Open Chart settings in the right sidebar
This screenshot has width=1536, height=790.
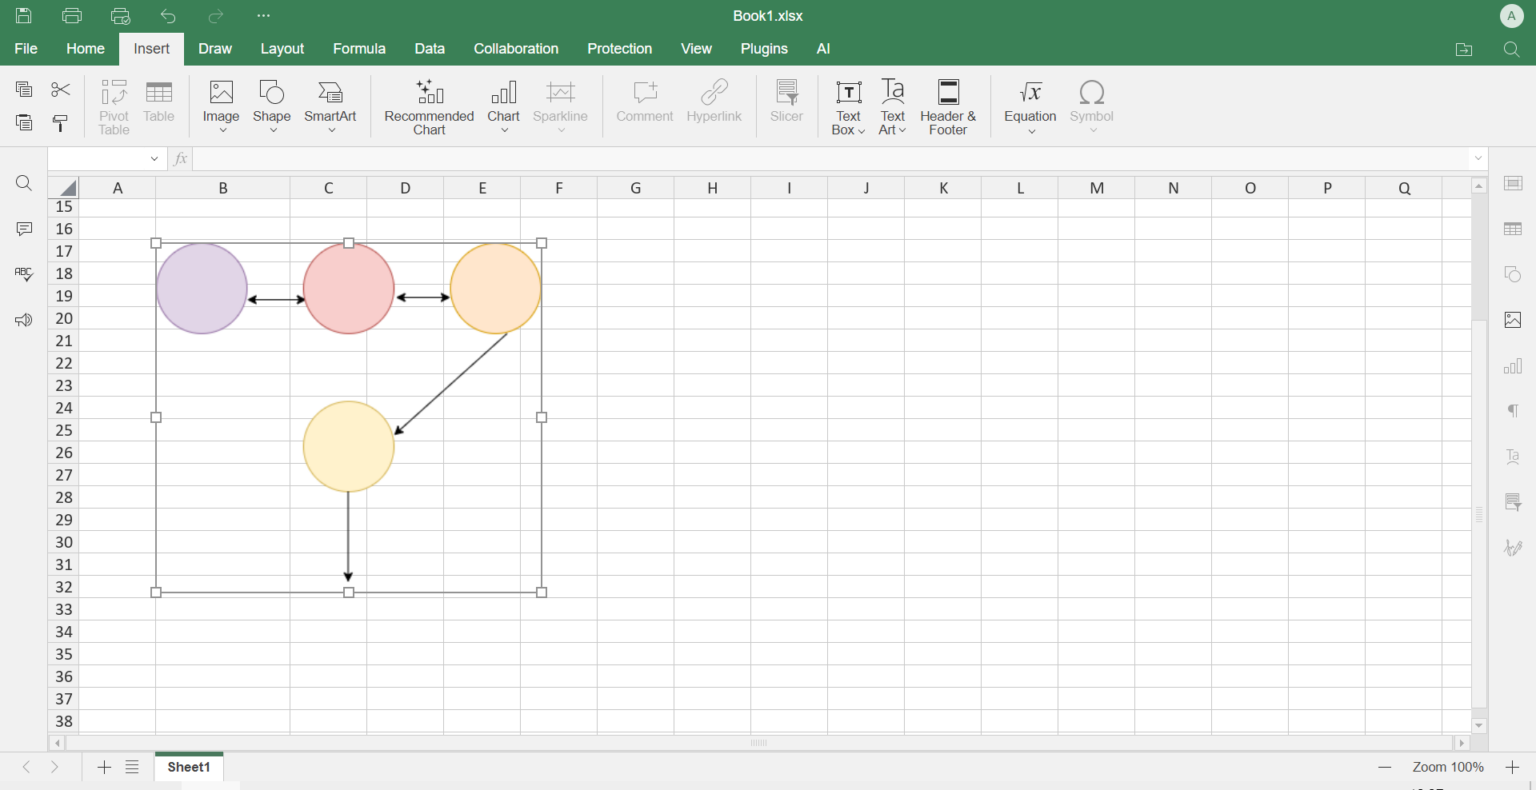pyautogui.click(x=1512, y=365)
